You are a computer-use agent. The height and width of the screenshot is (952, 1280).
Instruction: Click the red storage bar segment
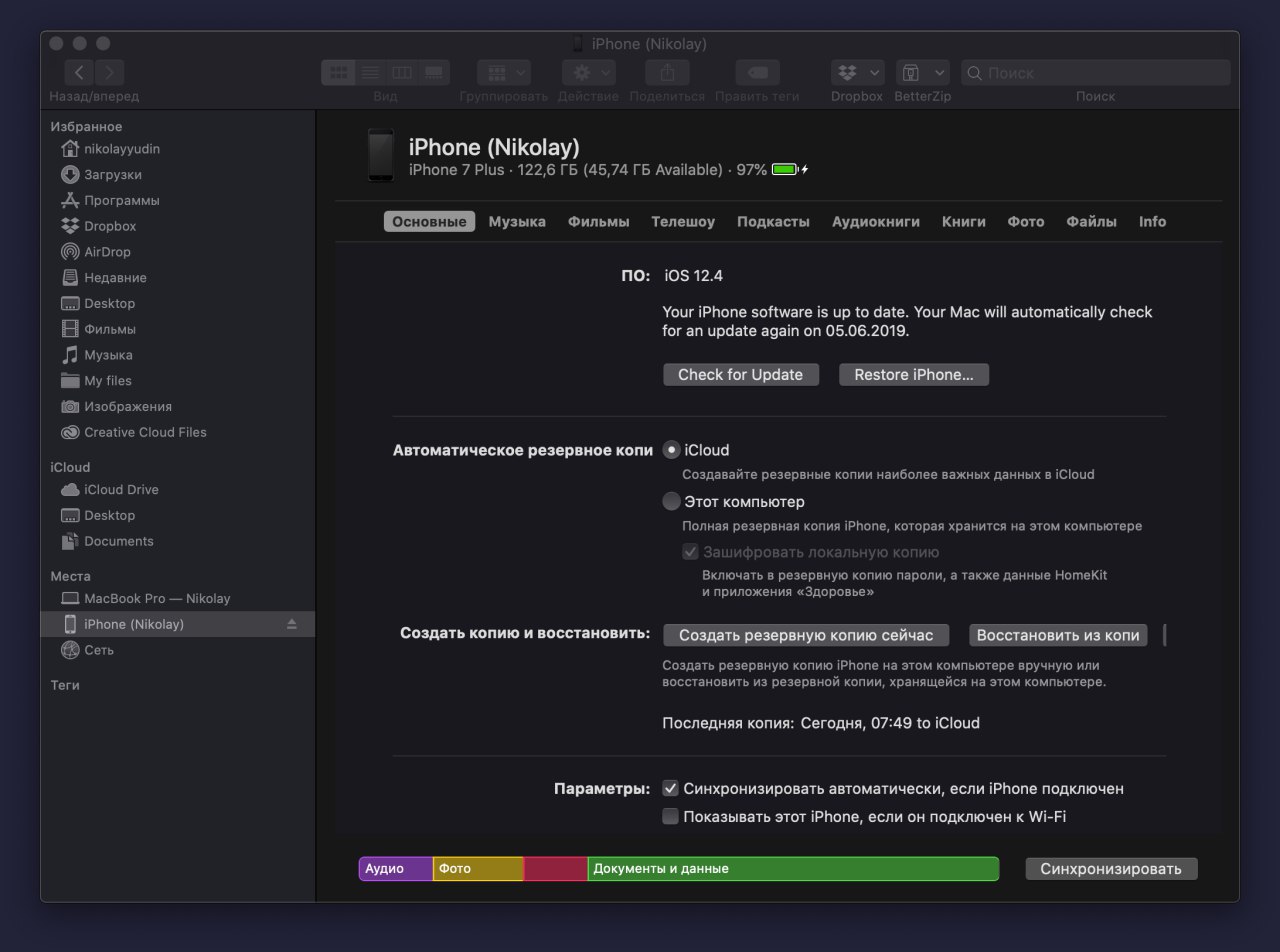point(555,869)
